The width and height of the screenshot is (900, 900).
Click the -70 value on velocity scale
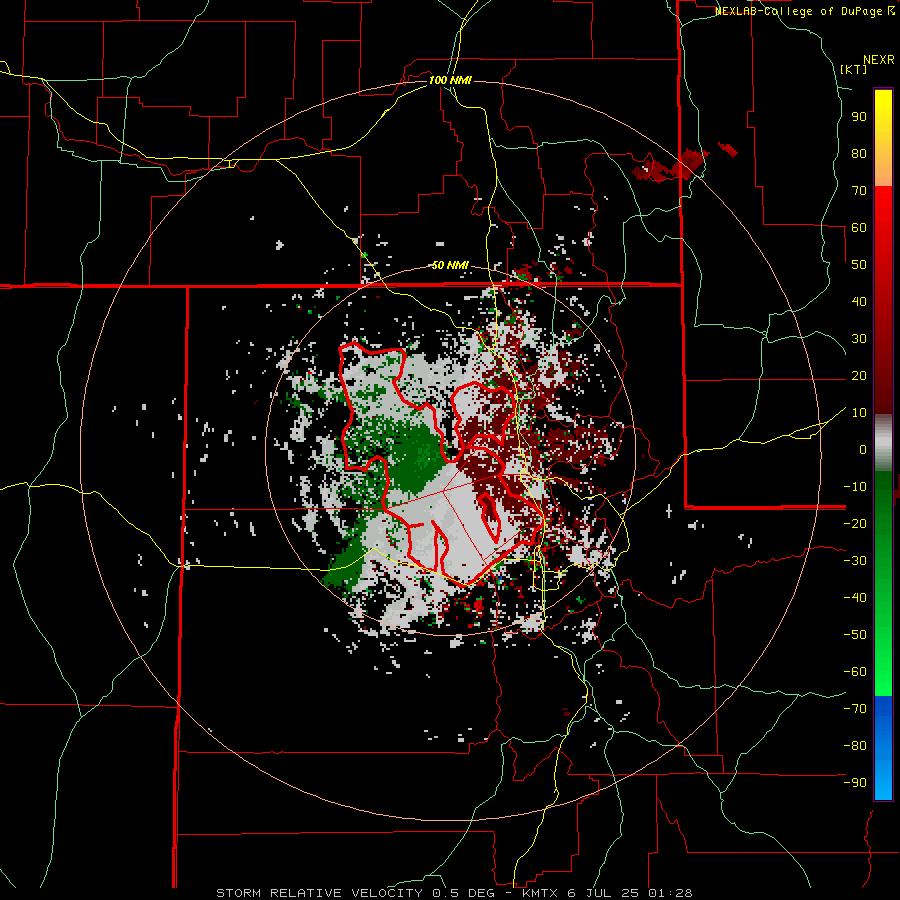click(855, 709)
